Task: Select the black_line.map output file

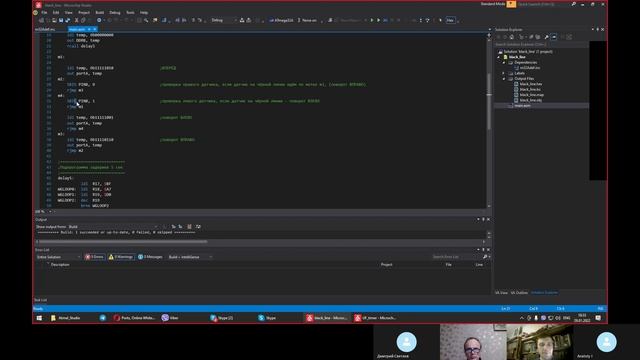Action: [x=531, y=95]
